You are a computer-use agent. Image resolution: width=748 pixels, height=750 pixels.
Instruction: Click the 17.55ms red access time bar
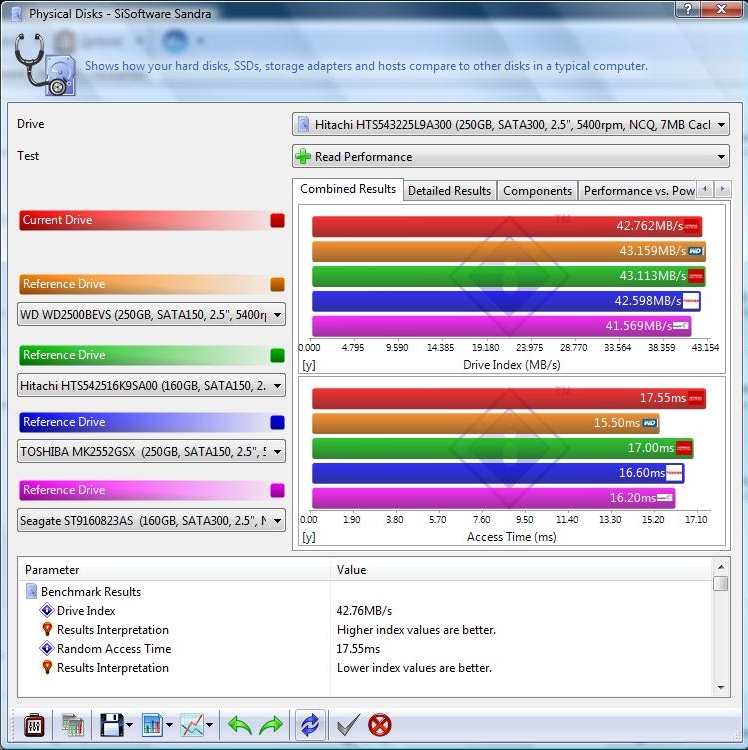pyautogui.click(x=509, y=398)
